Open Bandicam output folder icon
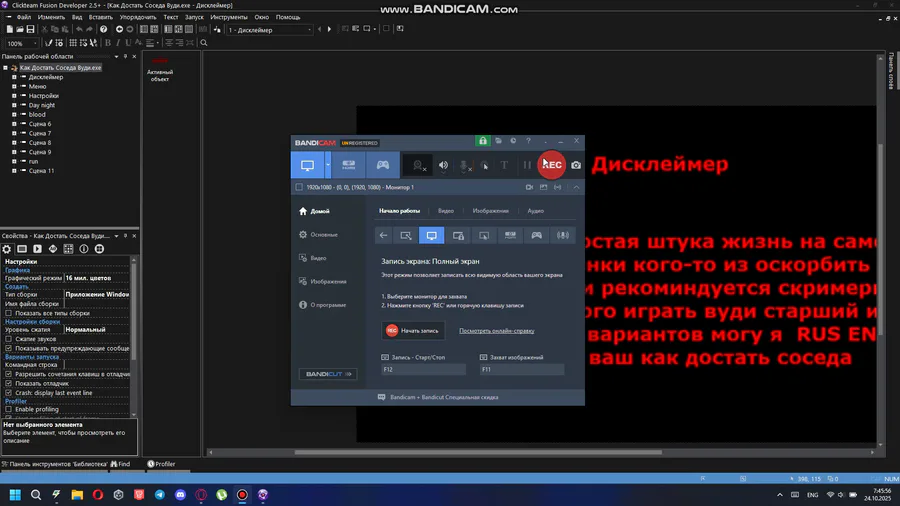 tap(498, 141)
